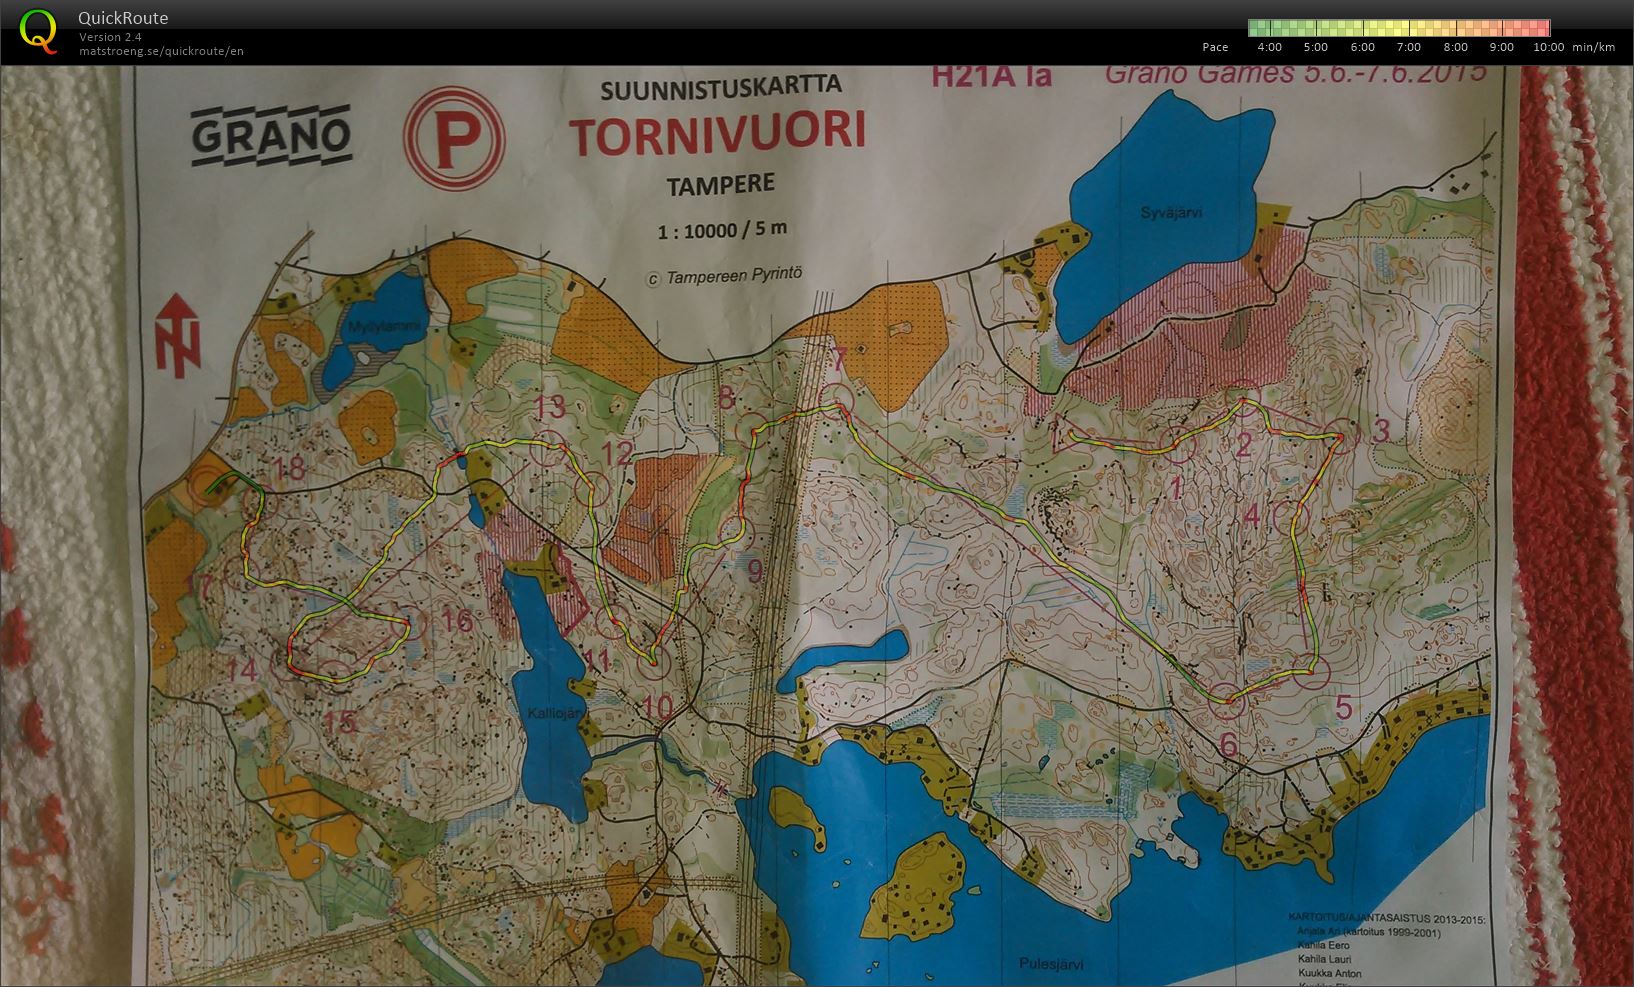The height and width of the screenshot is (987, 1634).
Task: Click the Grano Games 5.6.-7.6.2015 text
Action: point(1296,74)
